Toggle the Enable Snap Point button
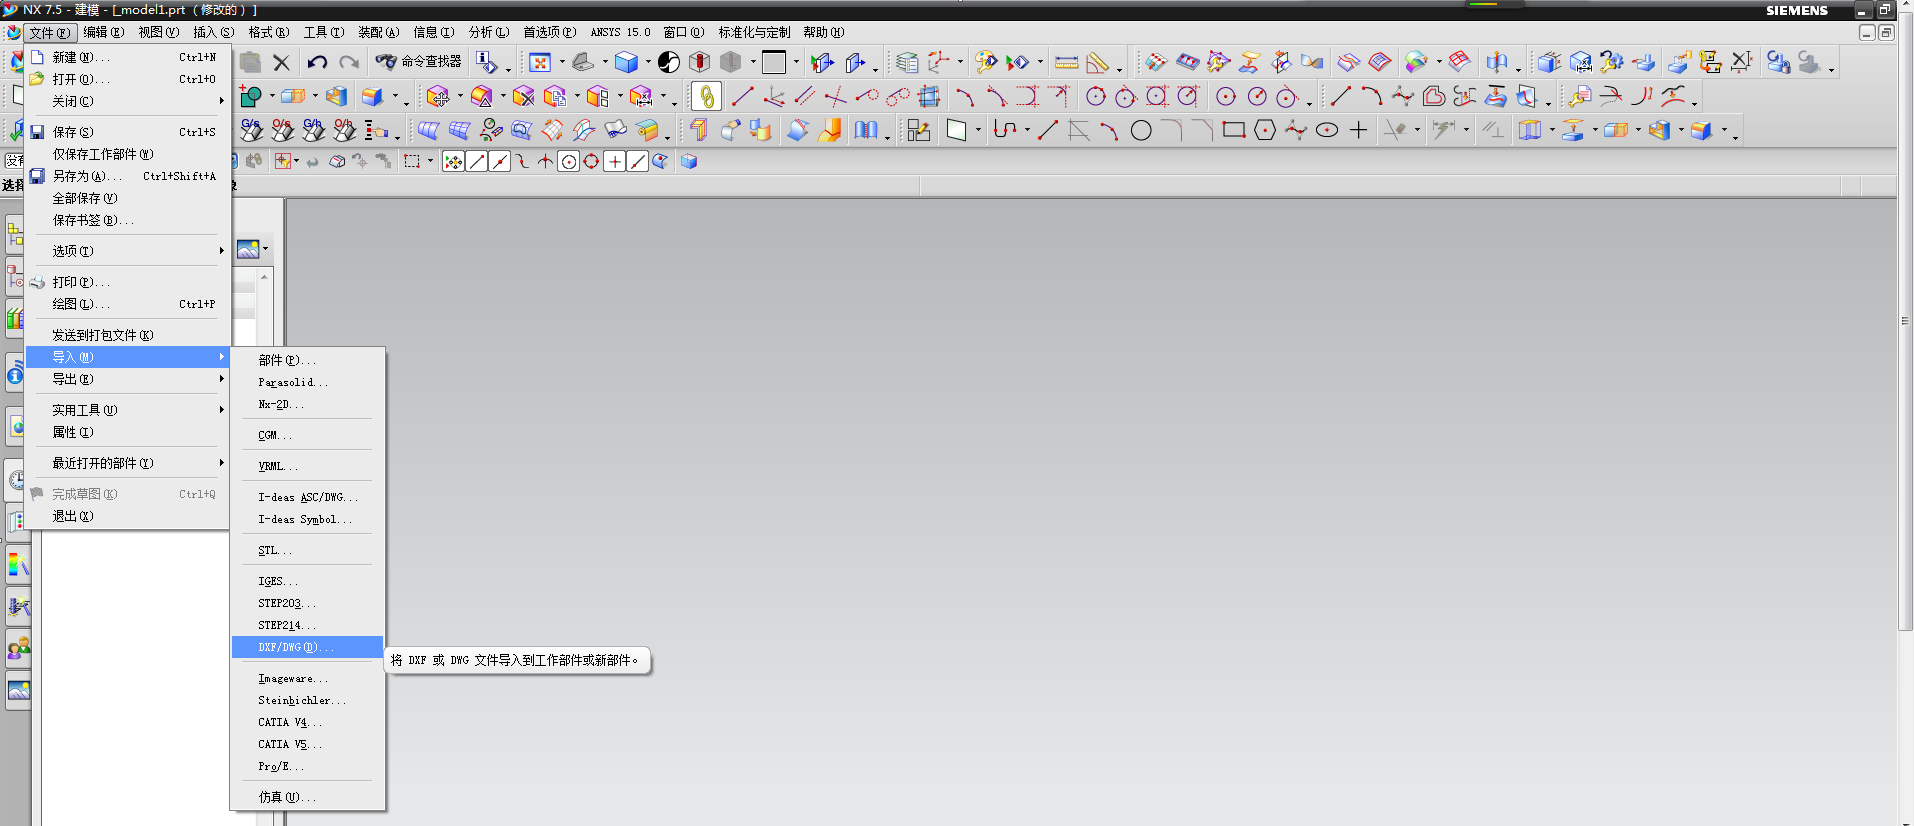 click(x=453, y=161)
